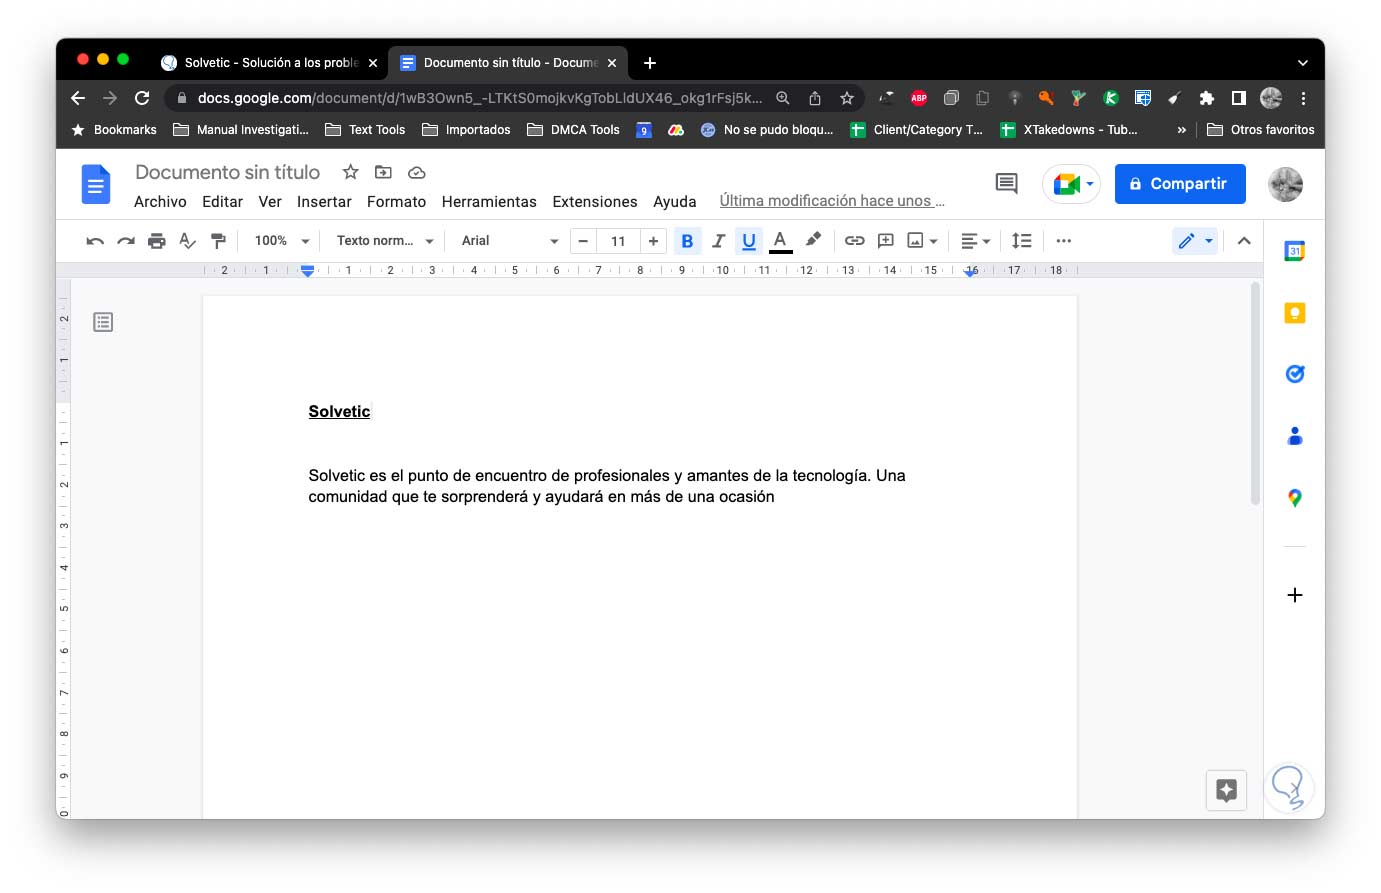This screenshot has height=893, width=1381.
Task: Rename the Documento sin título title
Action: pos(228,172)
